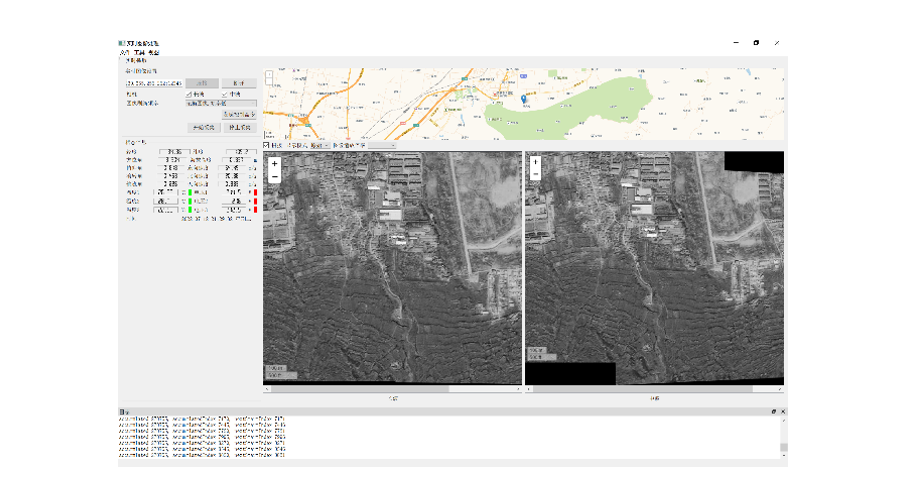Zoom out on the right aerial image
The image size is (900, 500).
coord(536,175)
